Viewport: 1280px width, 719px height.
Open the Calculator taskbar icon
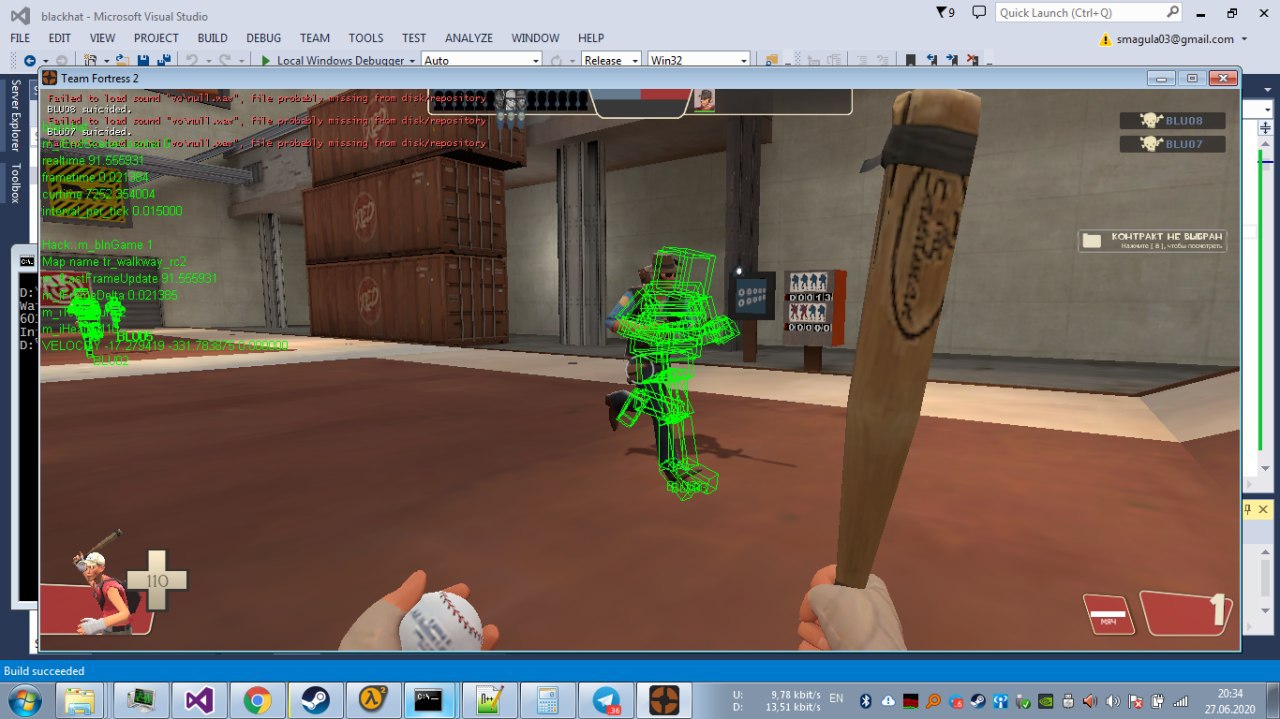click(547, 700)
